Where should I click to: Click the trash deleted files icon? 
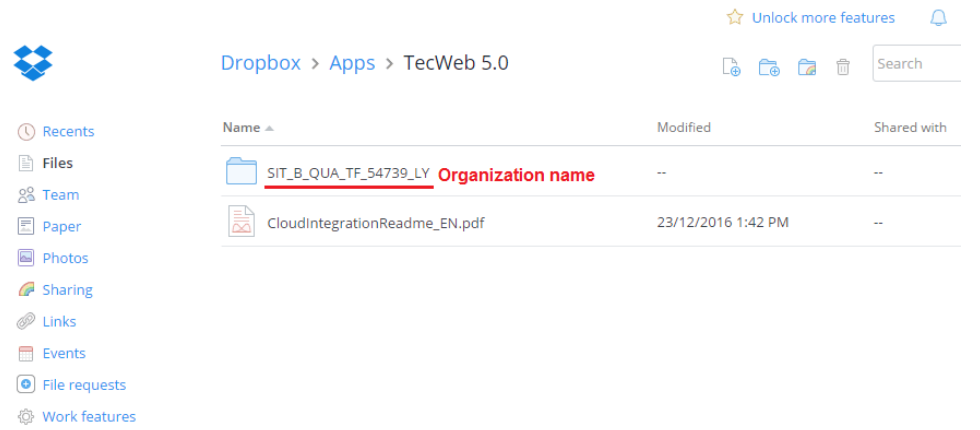click(843, 67)
